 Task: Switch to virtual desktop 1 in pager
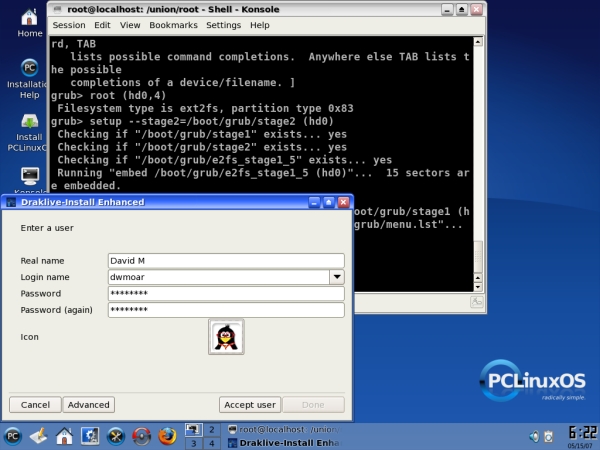click(x=194, y=429)
